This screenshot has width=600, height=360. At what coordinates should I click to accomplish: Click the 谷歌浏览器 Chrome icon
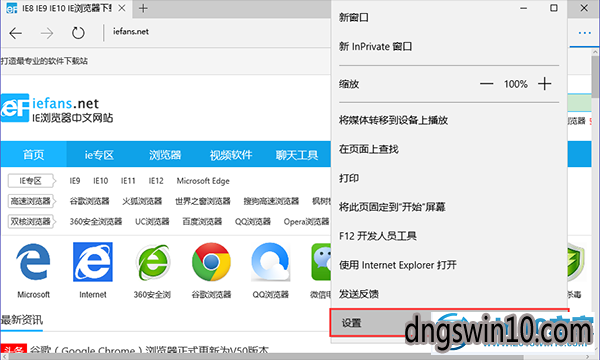[x=211, y=262]
